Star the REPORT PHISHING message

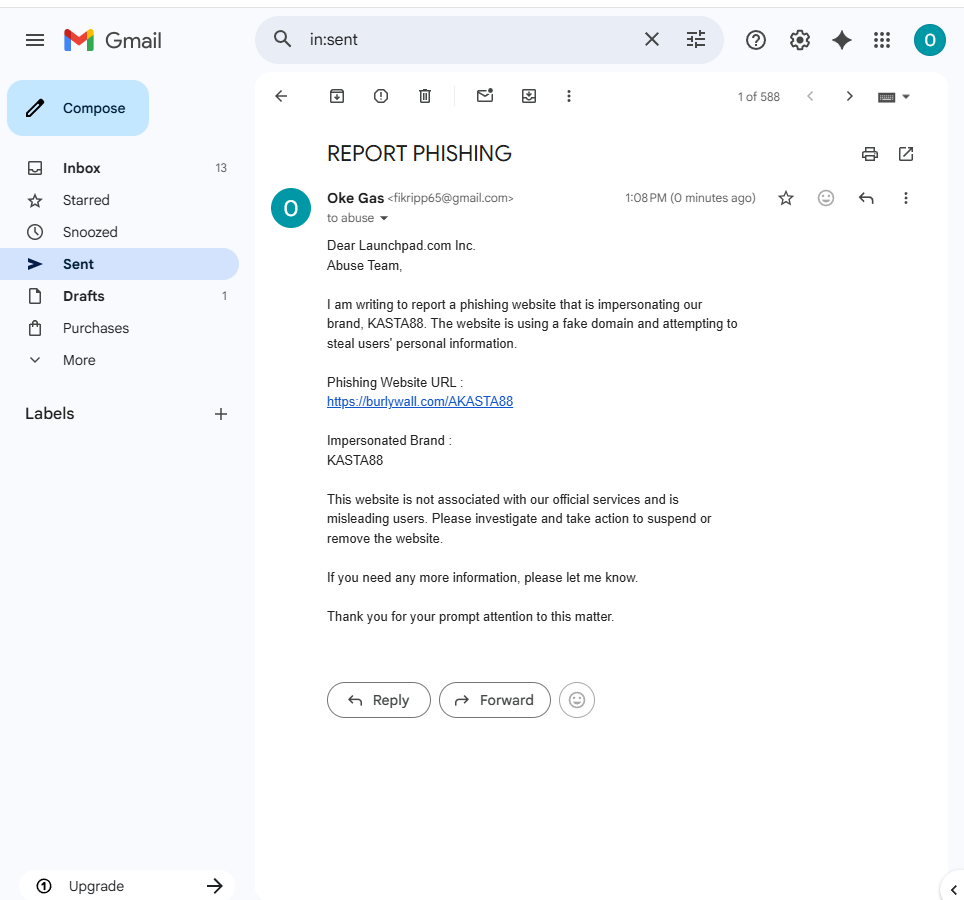click(786, 198)
